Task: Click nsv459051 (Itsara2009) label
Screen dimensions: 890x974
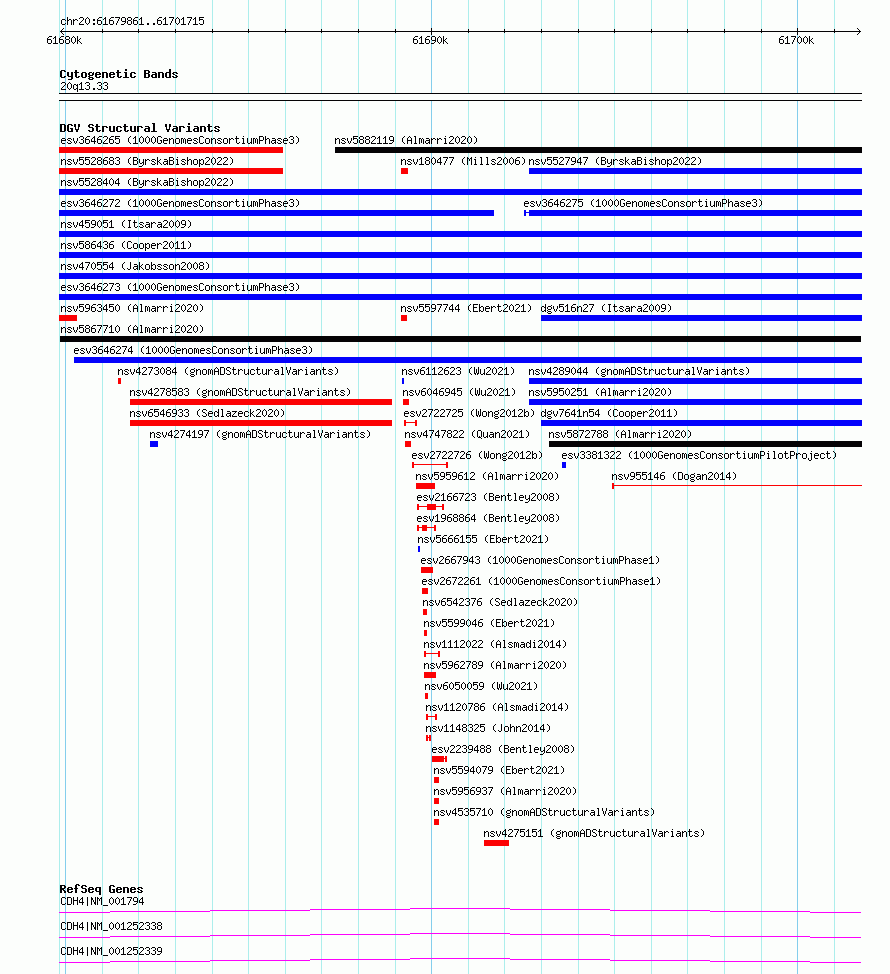Action: [x=125, y=224]
